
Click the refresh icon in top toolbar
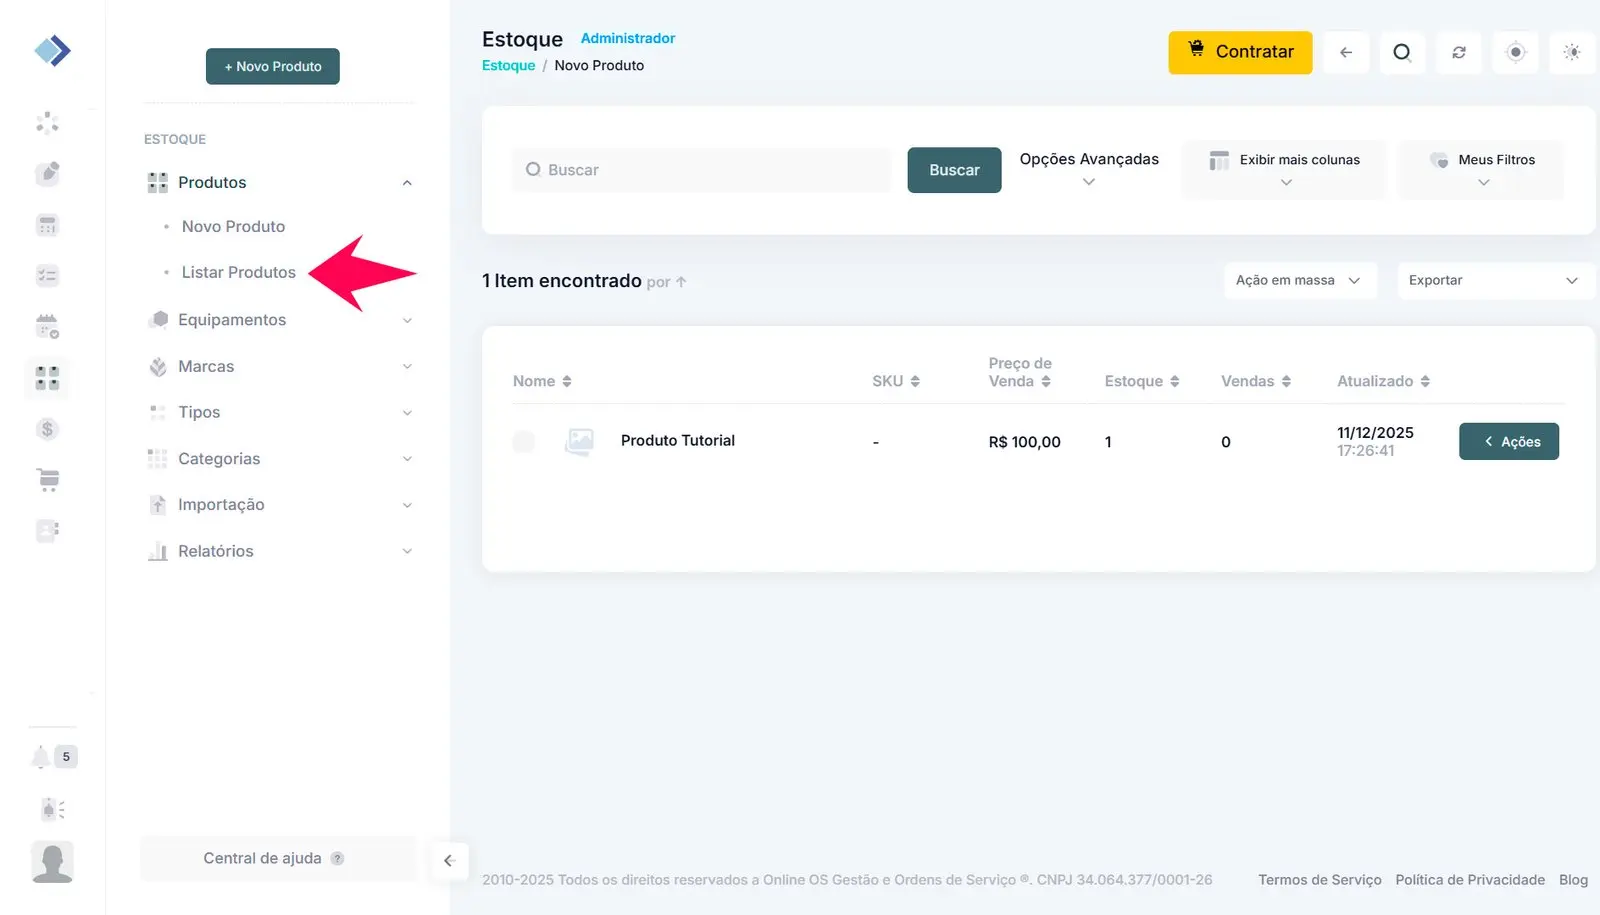click(1459, 52)
